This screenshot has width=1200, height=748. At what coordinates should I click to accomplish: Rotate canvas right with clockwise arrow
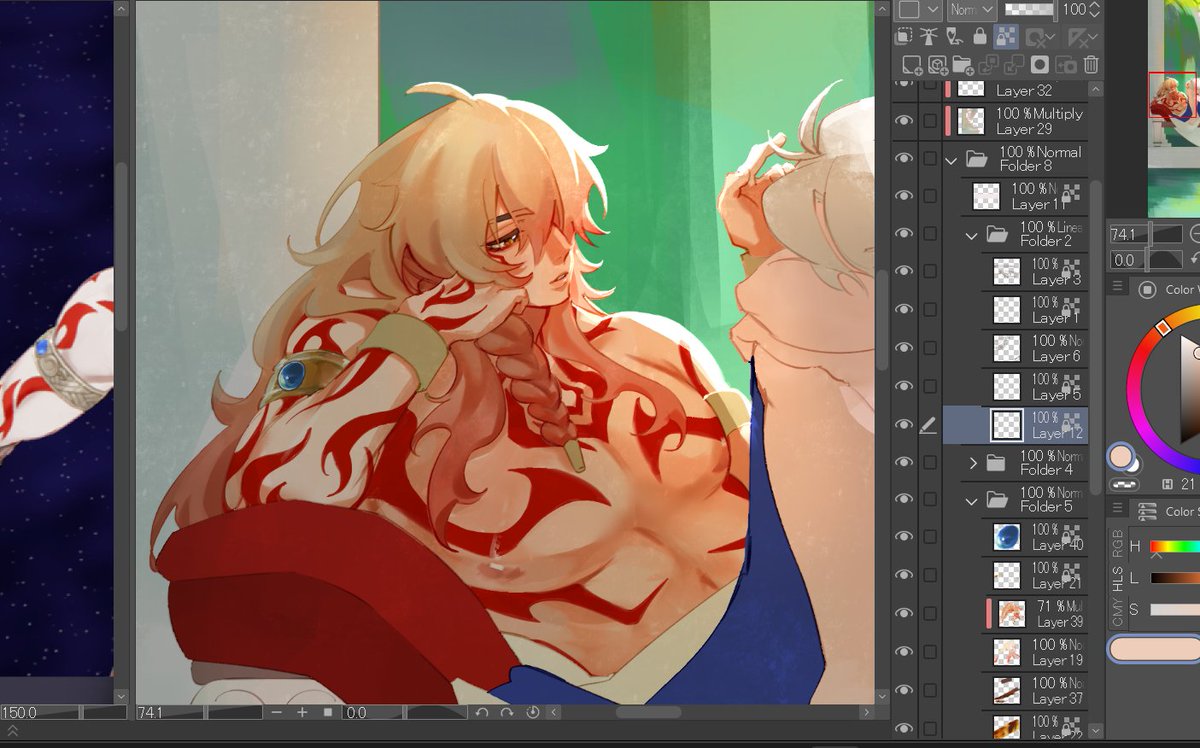pyautogui.click(x=507, y=712)
